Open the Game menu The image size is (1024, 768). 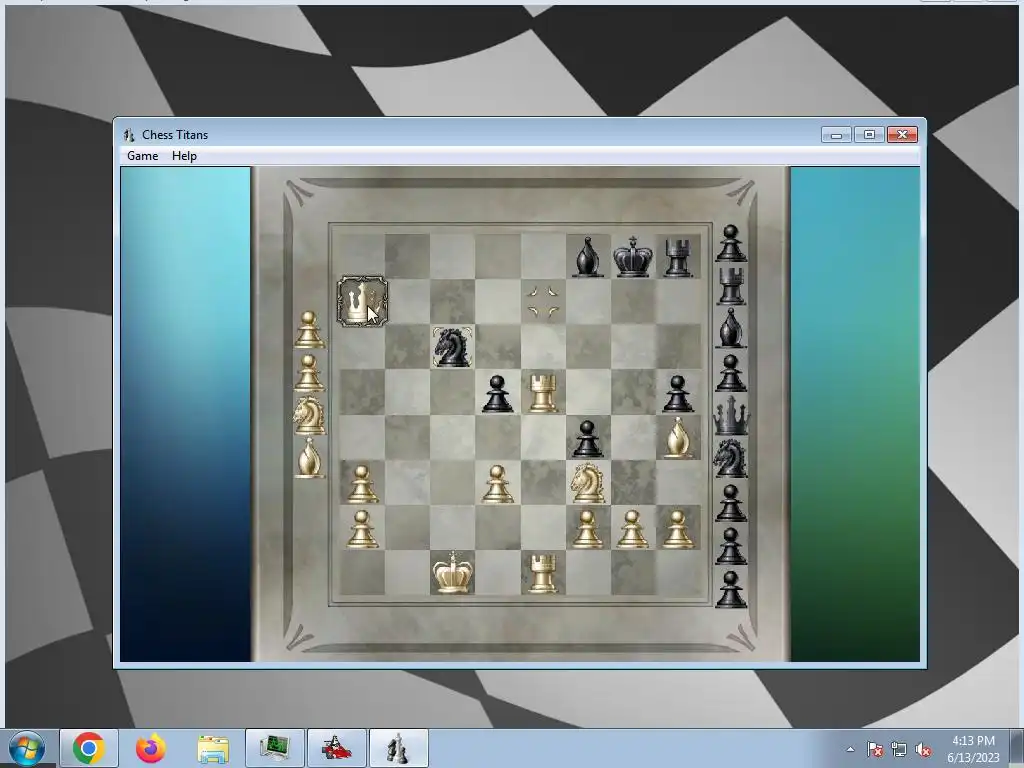[142, 155]
